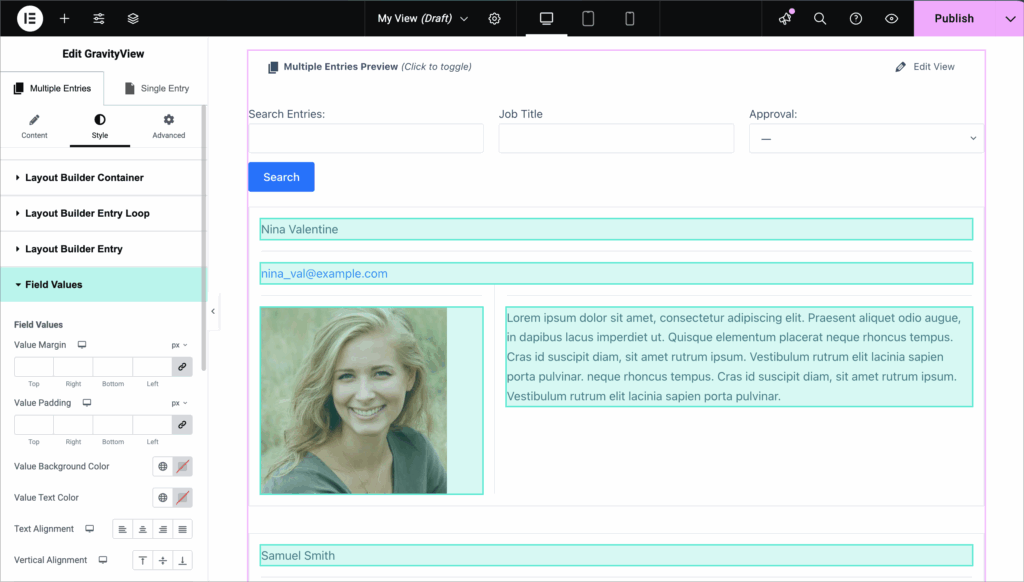Click the Edit View link
The image size is (1024, 582).
tap(925, 67)
